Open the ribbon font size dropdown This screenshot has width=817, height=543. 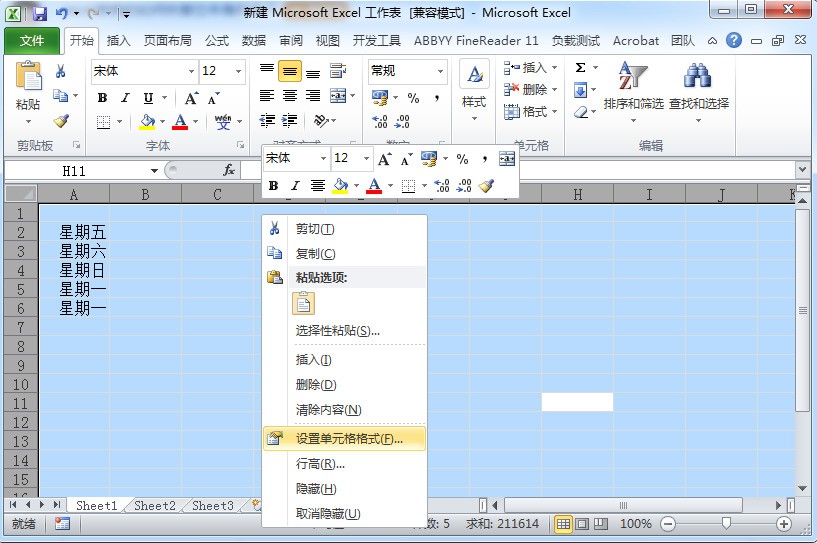pos(238,71)
